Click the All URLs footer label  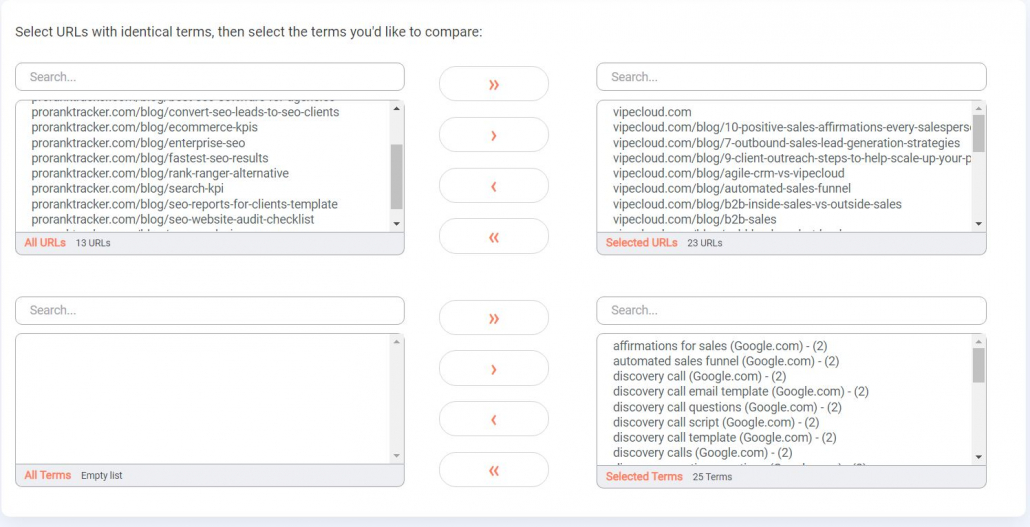[45, 242]
